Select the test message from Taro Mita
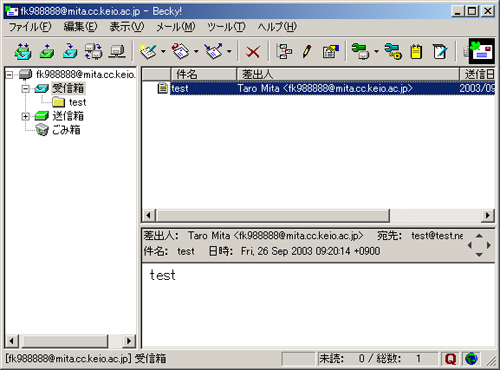 point(332,88)
